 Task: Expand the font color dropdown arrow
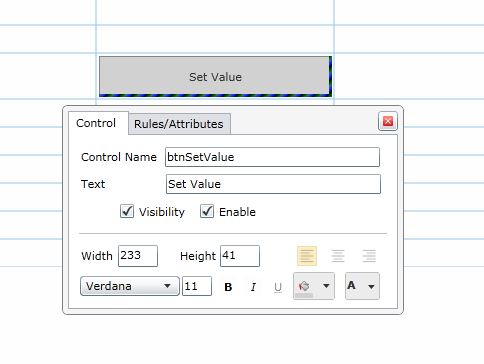[371, 287]
